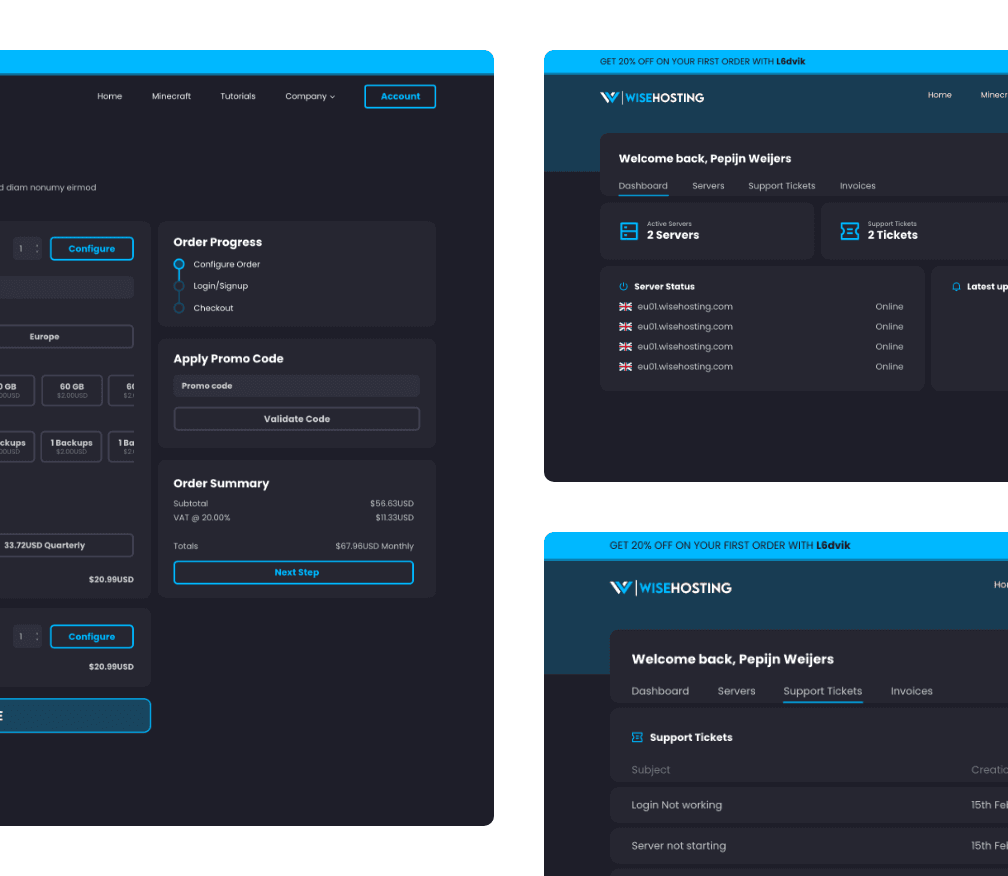Screen dimensions: 1008x876
Task: Select the Configure Order step circle
Action: [x=179, y=264]
